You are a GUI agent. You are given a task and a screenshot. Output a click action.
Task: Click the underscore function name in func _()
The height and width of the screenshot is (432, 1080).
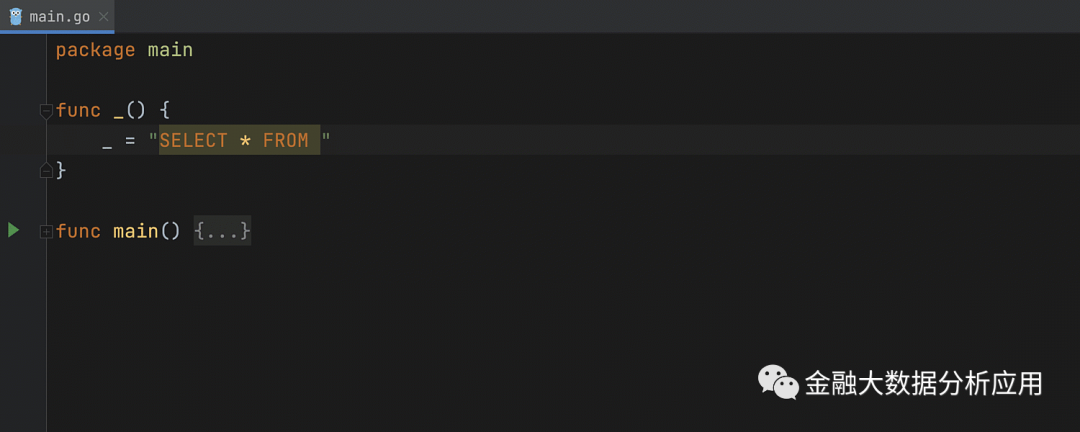point(119,112)
